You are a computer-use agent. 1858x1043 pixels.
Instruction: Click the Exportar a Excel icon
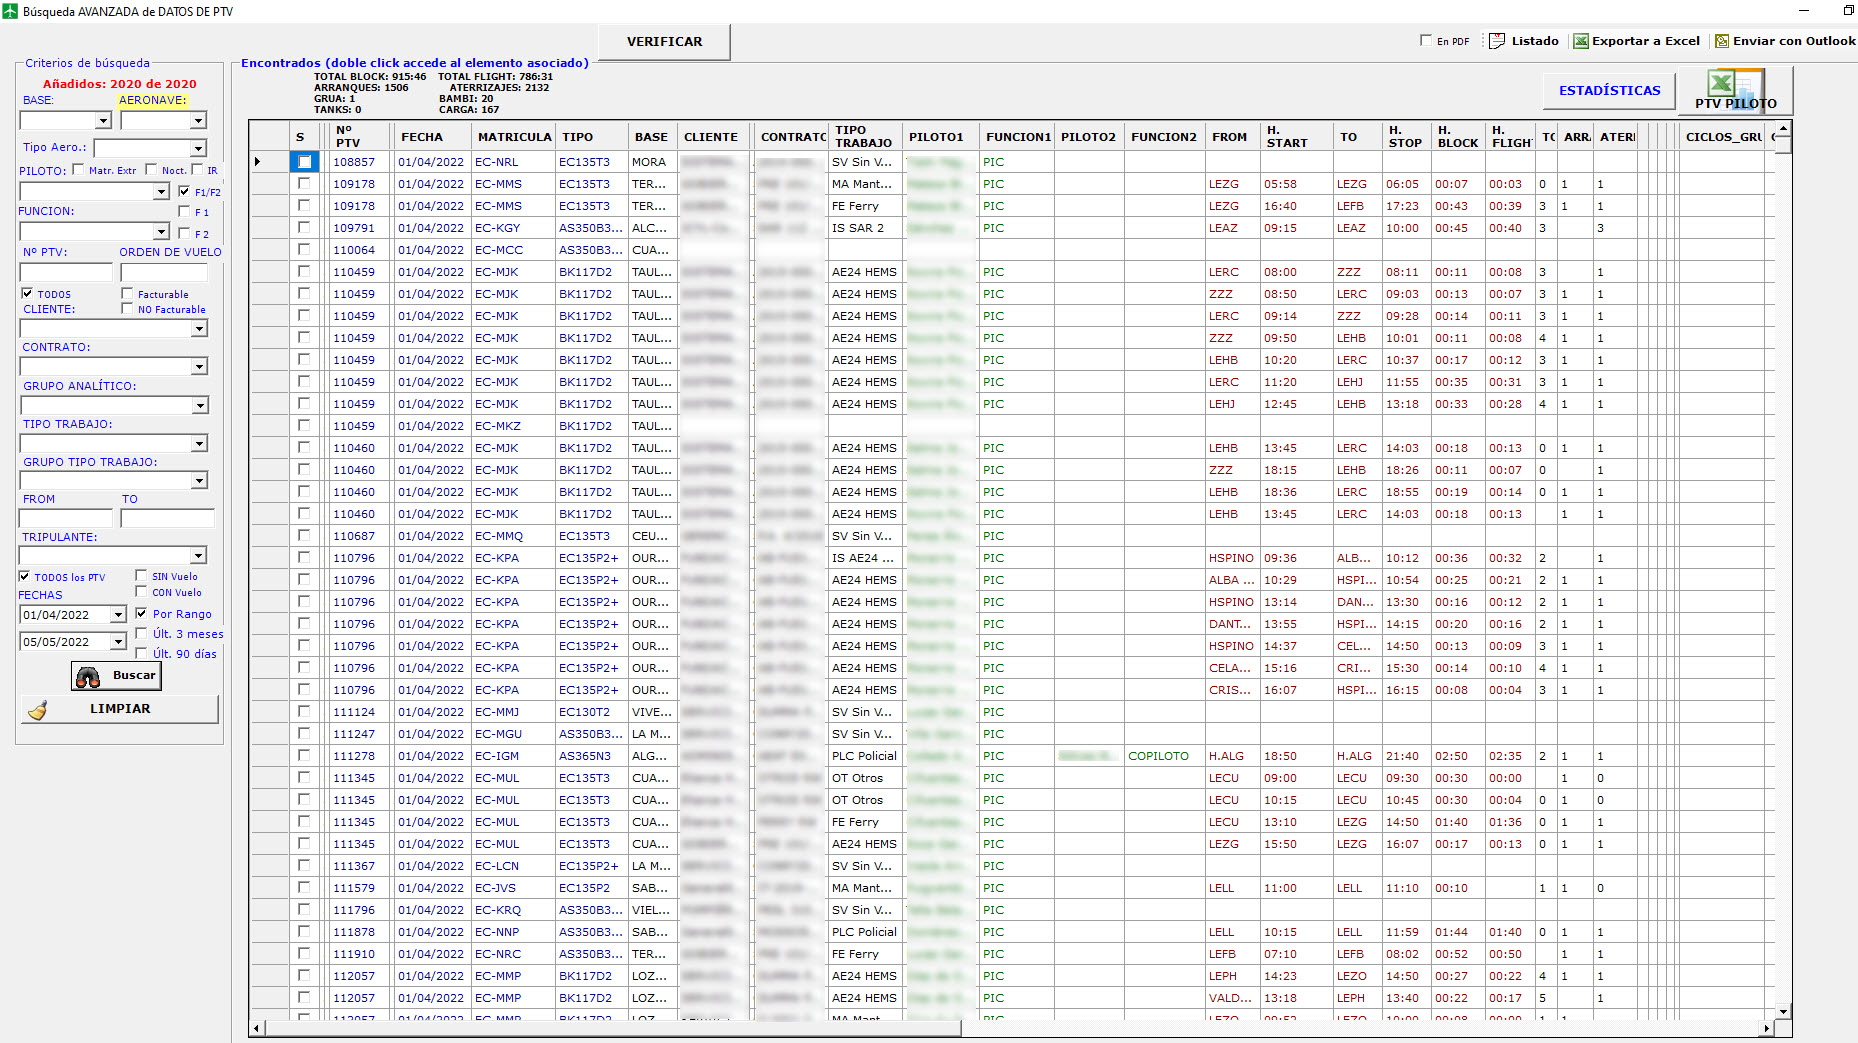(x=1581, y=41)
